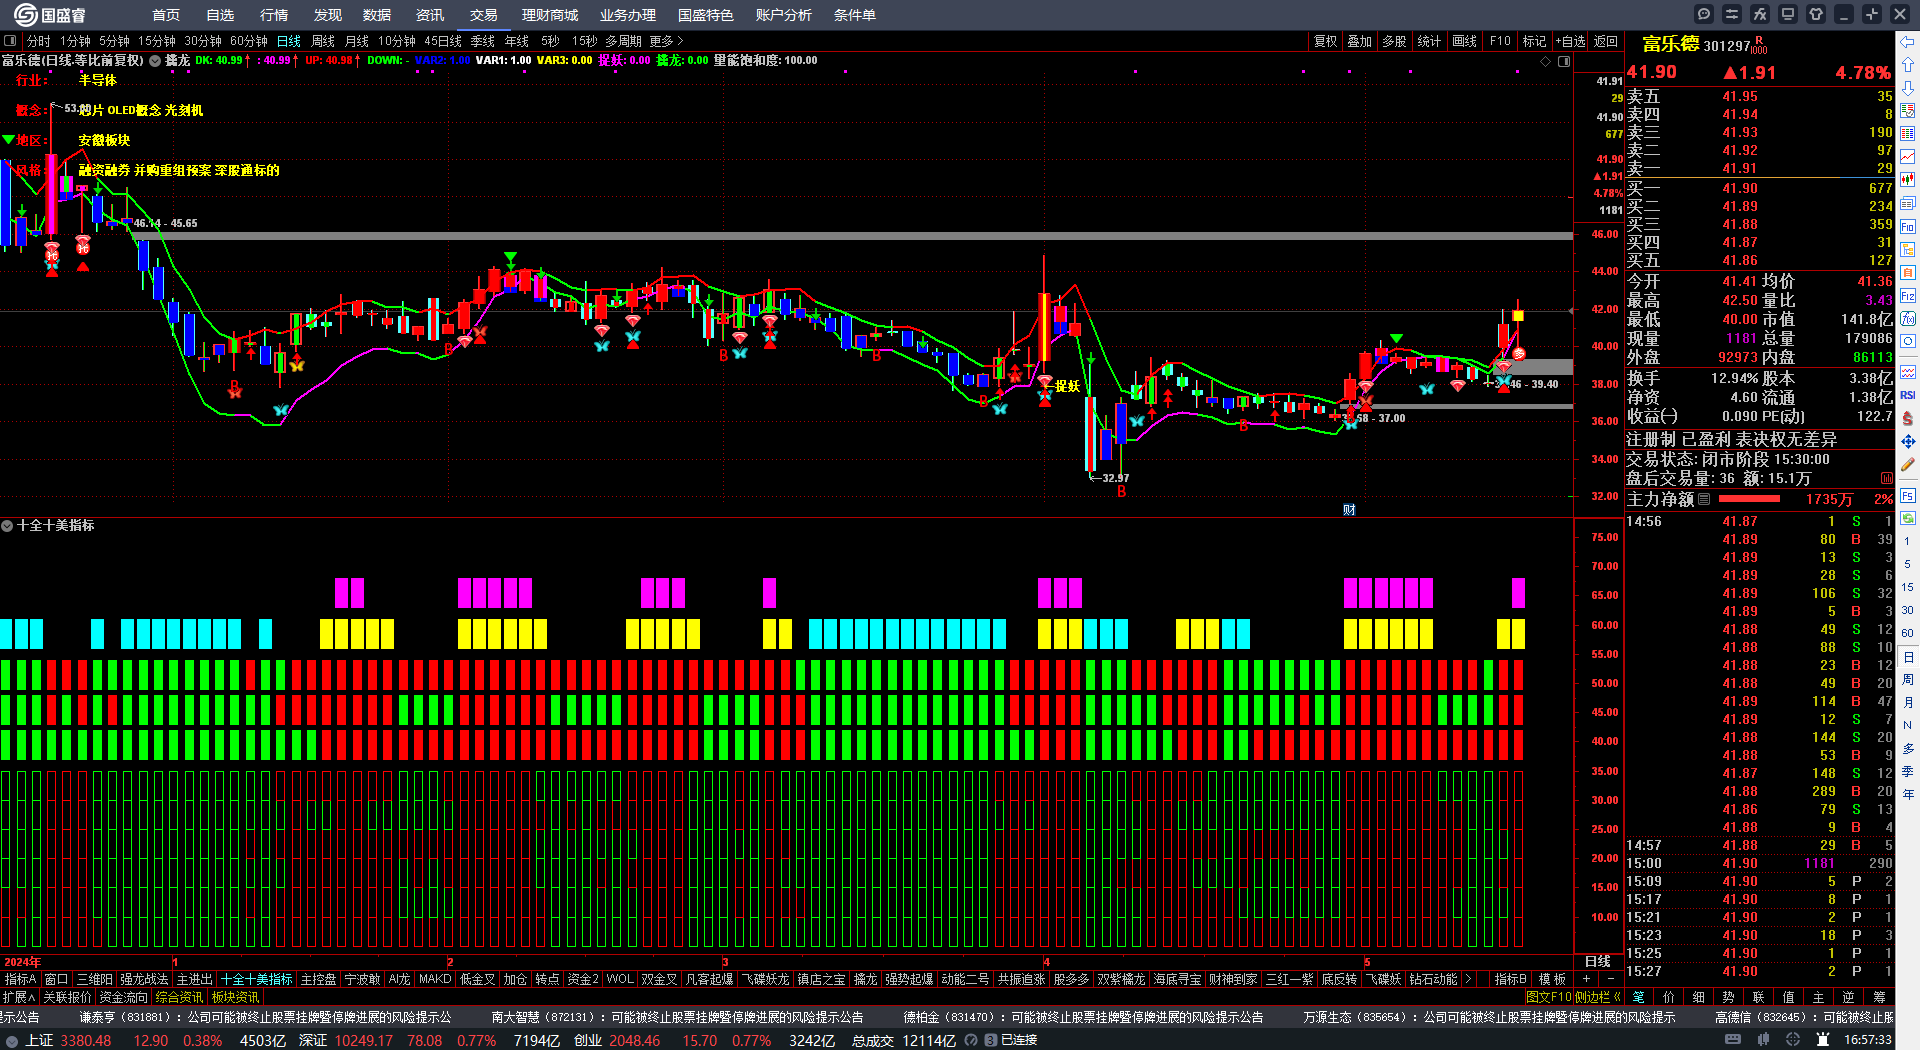Click the 已连接 connection status
Viewport: 1920px width, 1050px height.
tap(1019, 1040)
